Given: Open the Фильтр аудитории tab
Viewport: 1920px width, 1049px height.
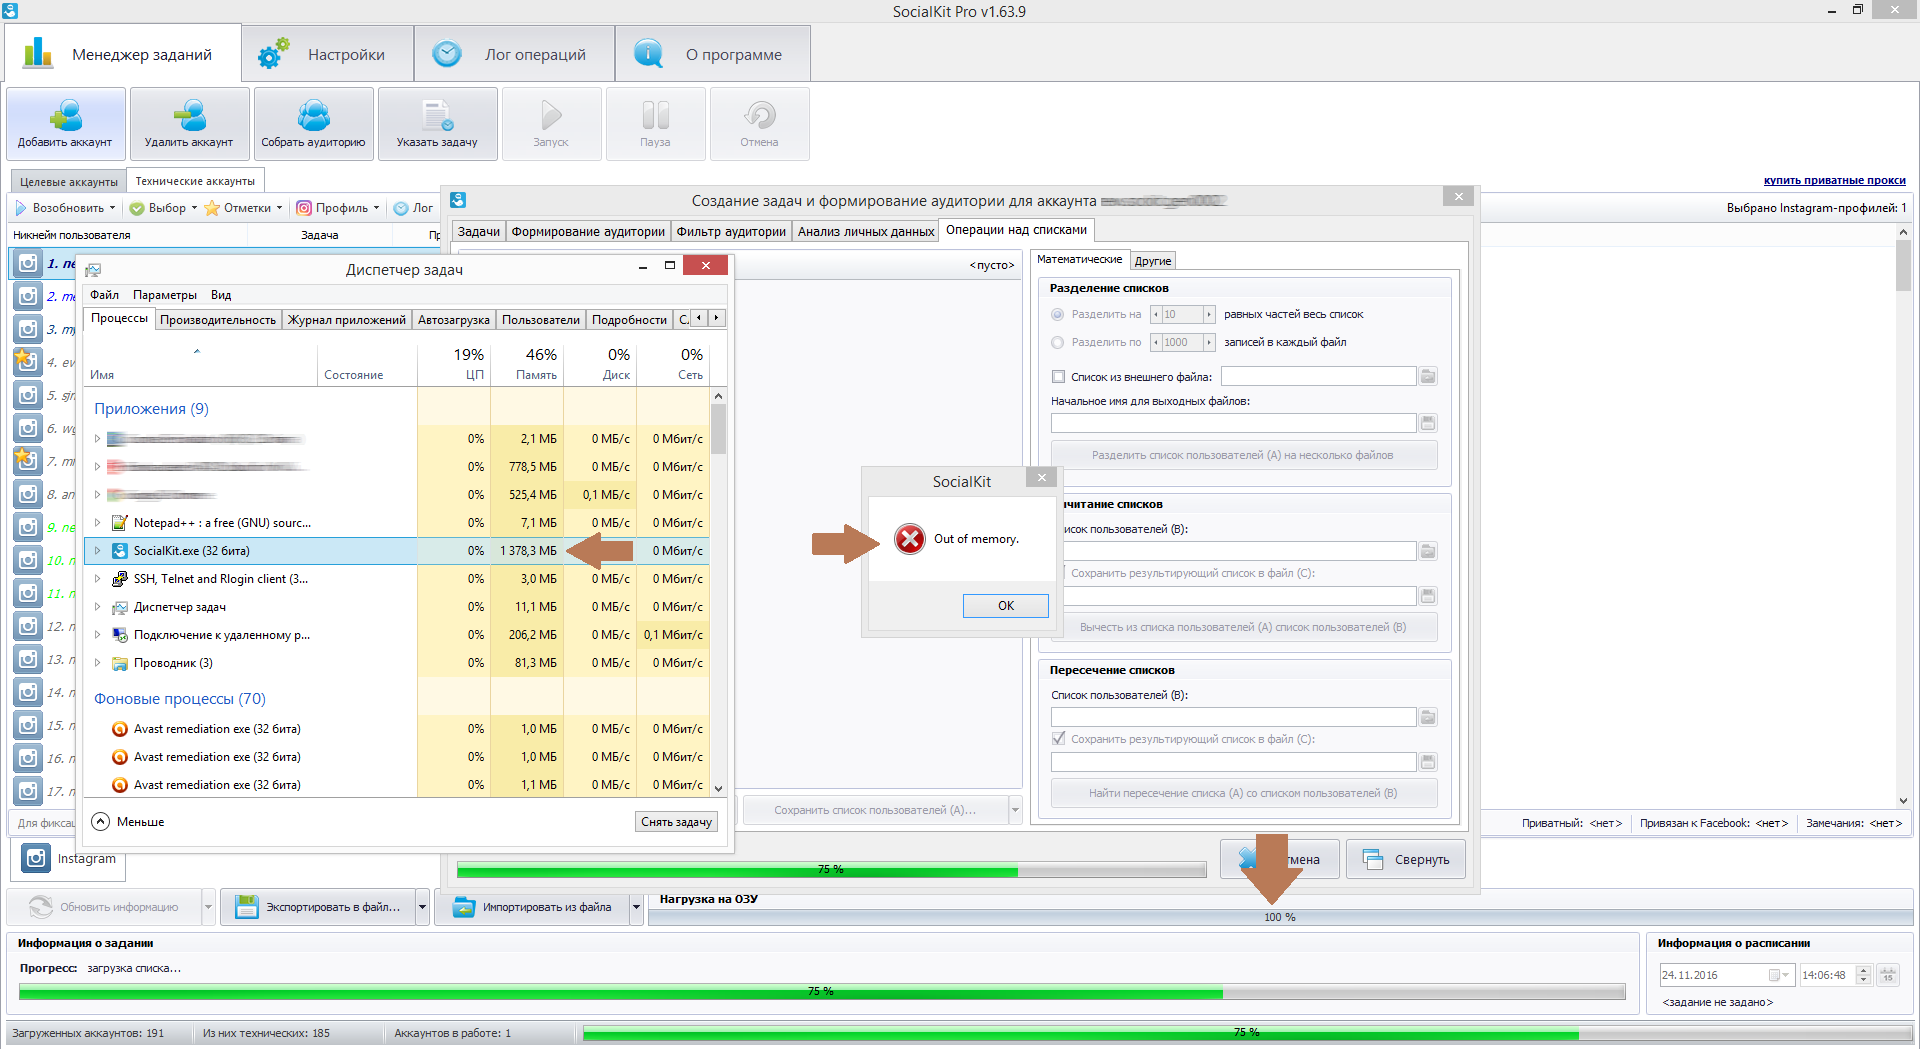Looking at the screenshot, I should point(730,232).
